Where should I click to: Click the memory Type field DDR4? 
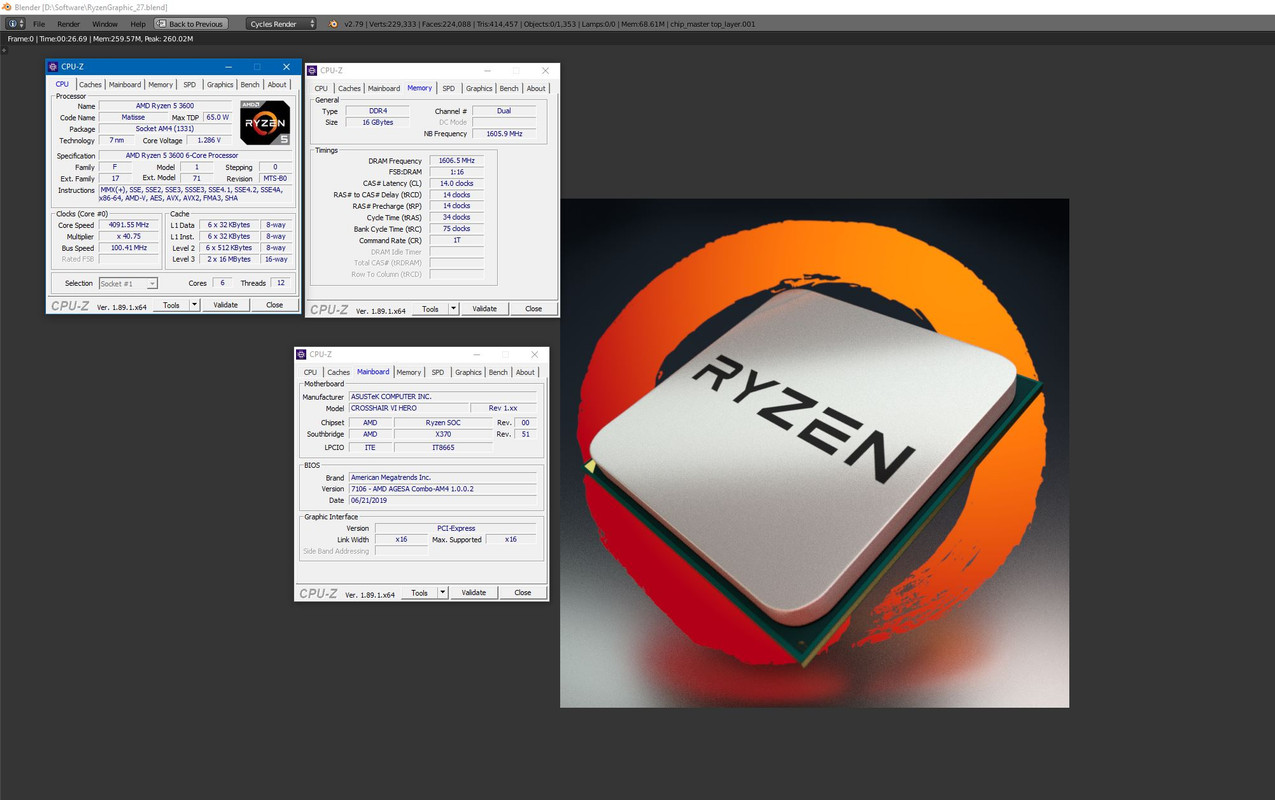click(x=377, y=111)
